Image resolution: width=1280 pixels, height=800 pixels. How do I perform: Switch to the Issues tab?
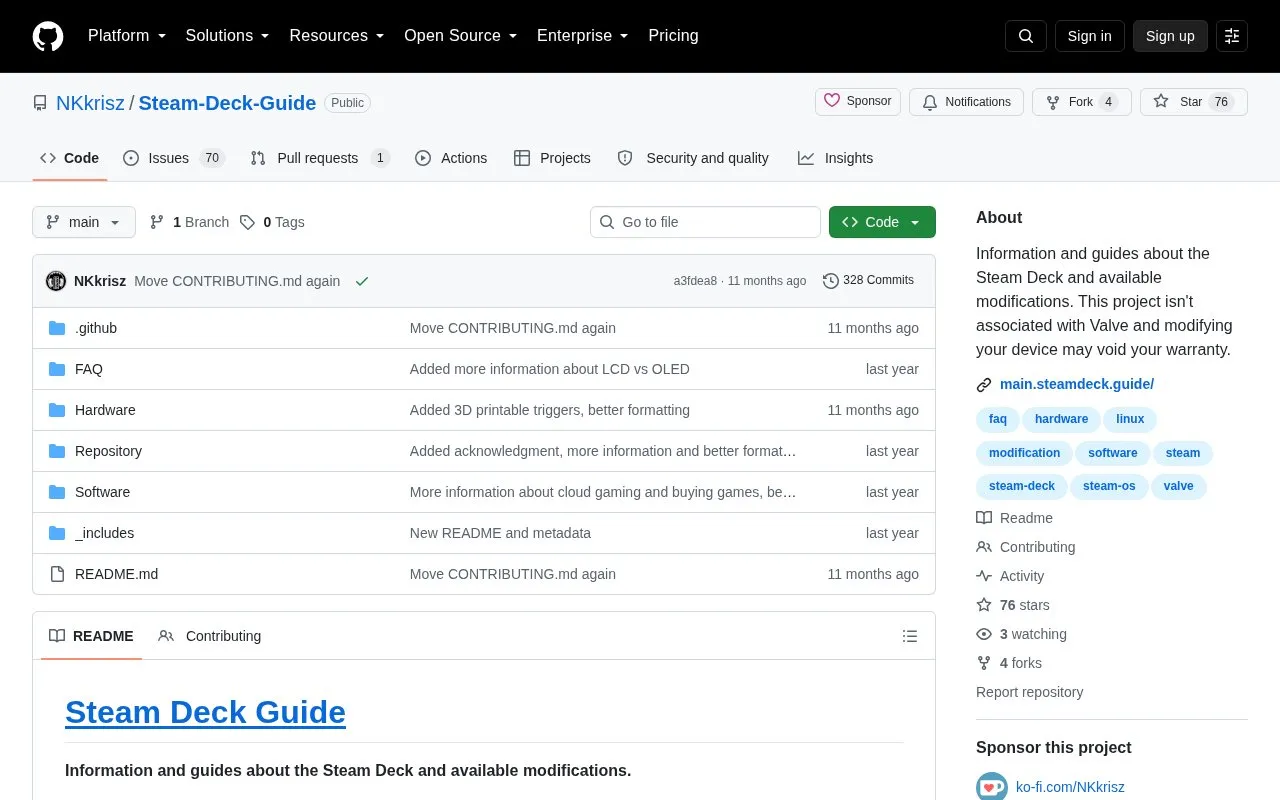pyautogui.click(x=174, y=158)
